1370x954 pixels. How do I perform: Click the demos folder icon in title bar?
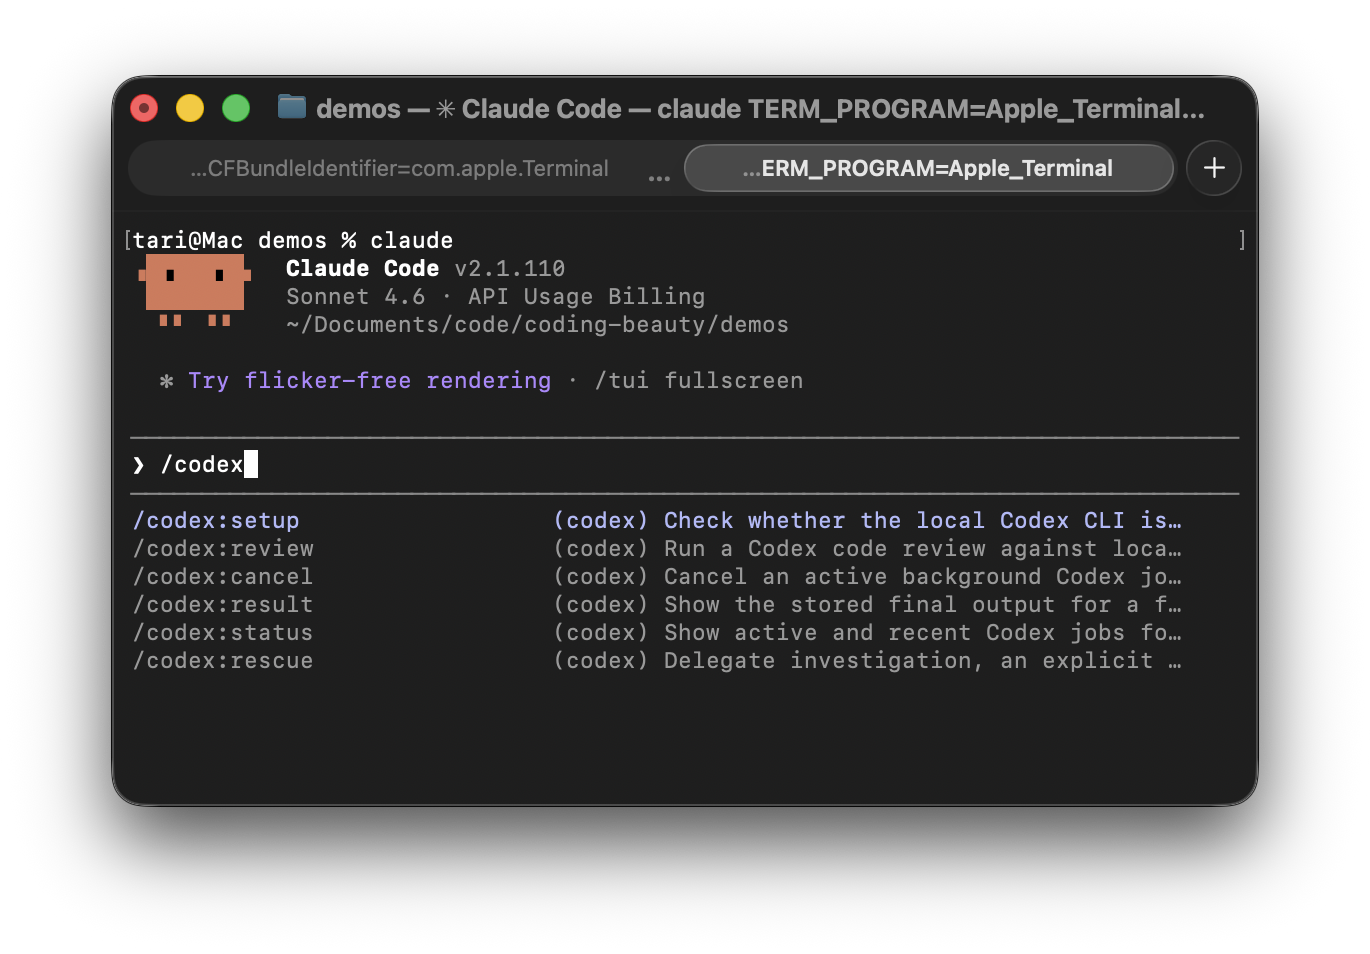pyautogui.click(x=292, y=107)
